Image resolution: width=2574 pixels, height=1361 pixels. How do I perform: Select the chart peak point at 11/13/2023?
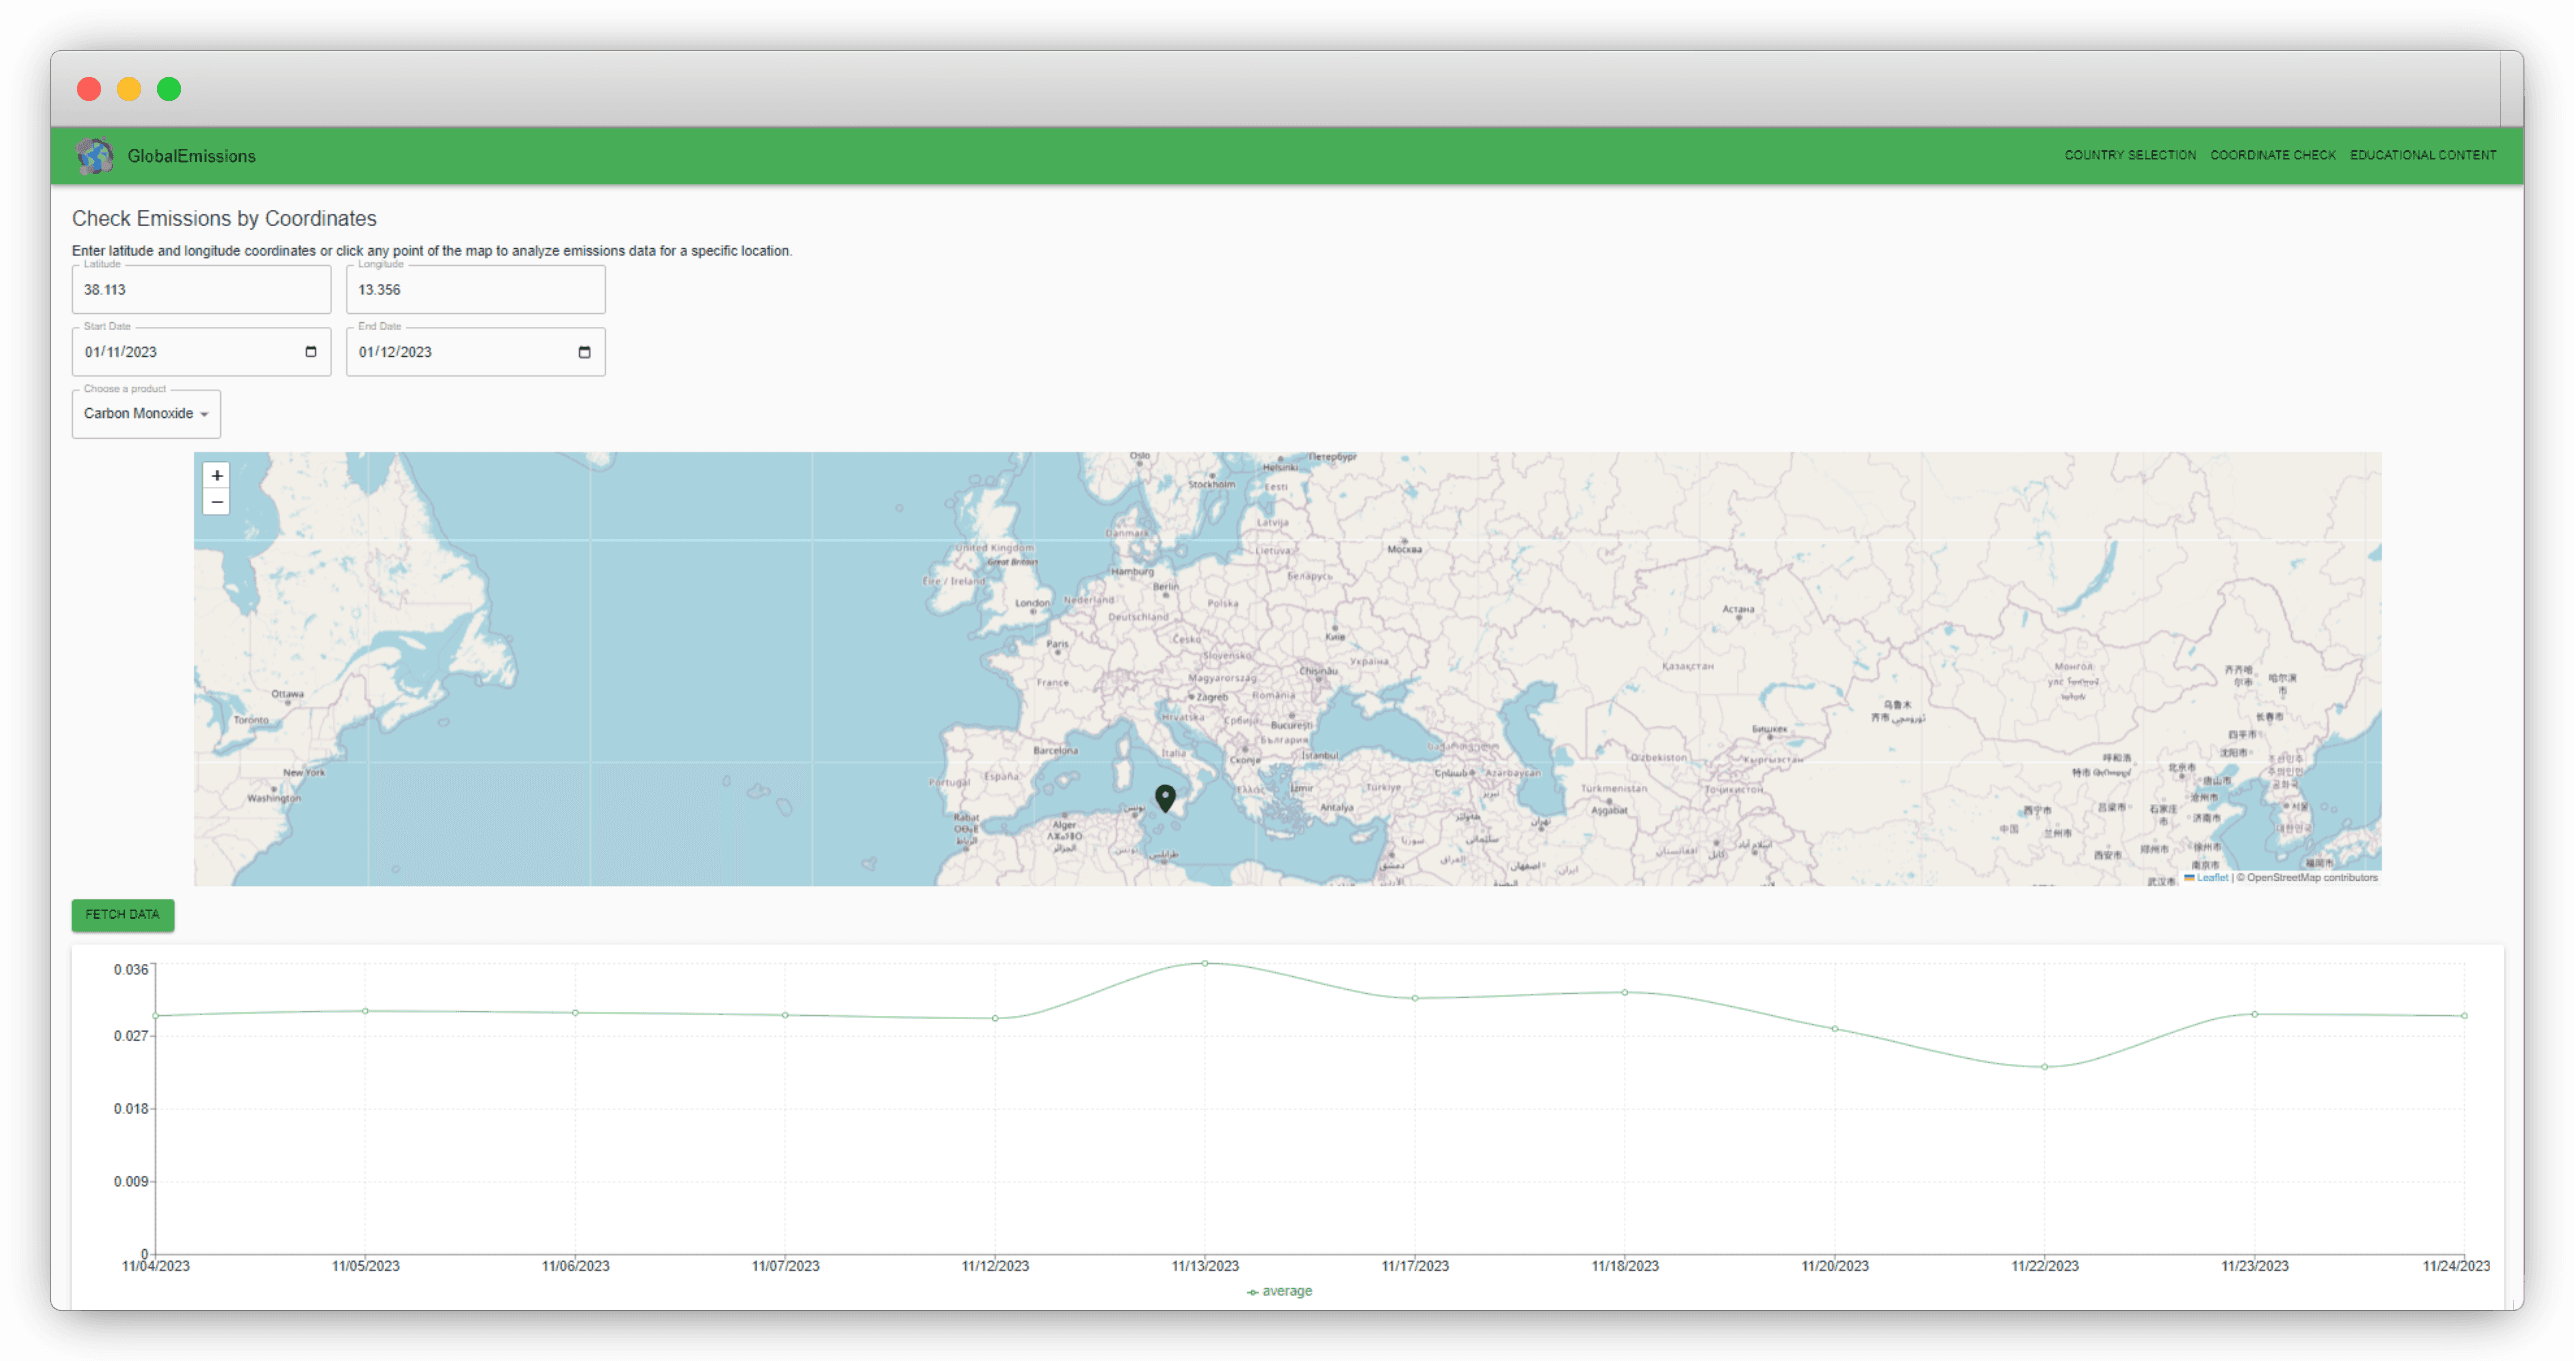1205,964
